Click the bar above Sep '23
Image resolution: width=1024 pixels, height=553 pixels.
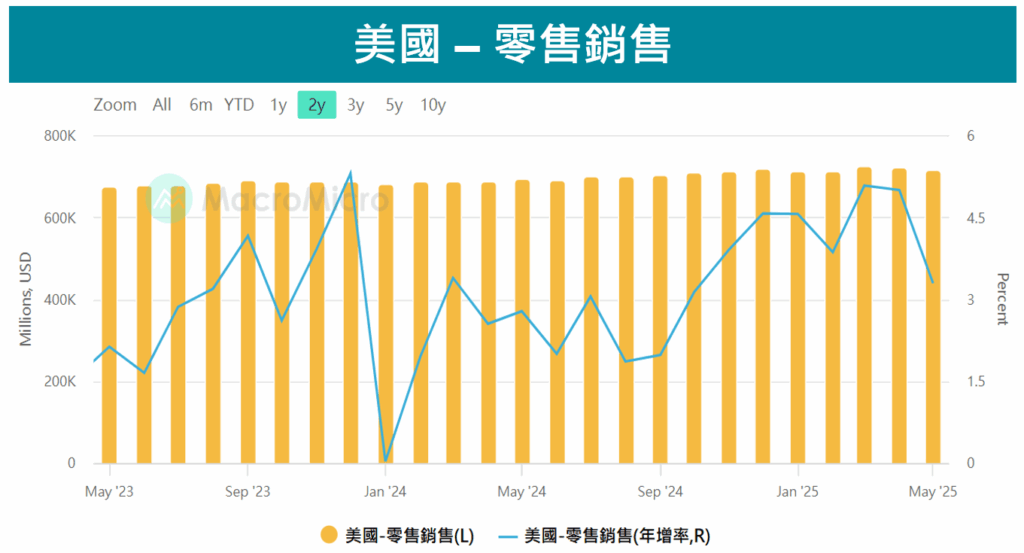tap(248, 323)
